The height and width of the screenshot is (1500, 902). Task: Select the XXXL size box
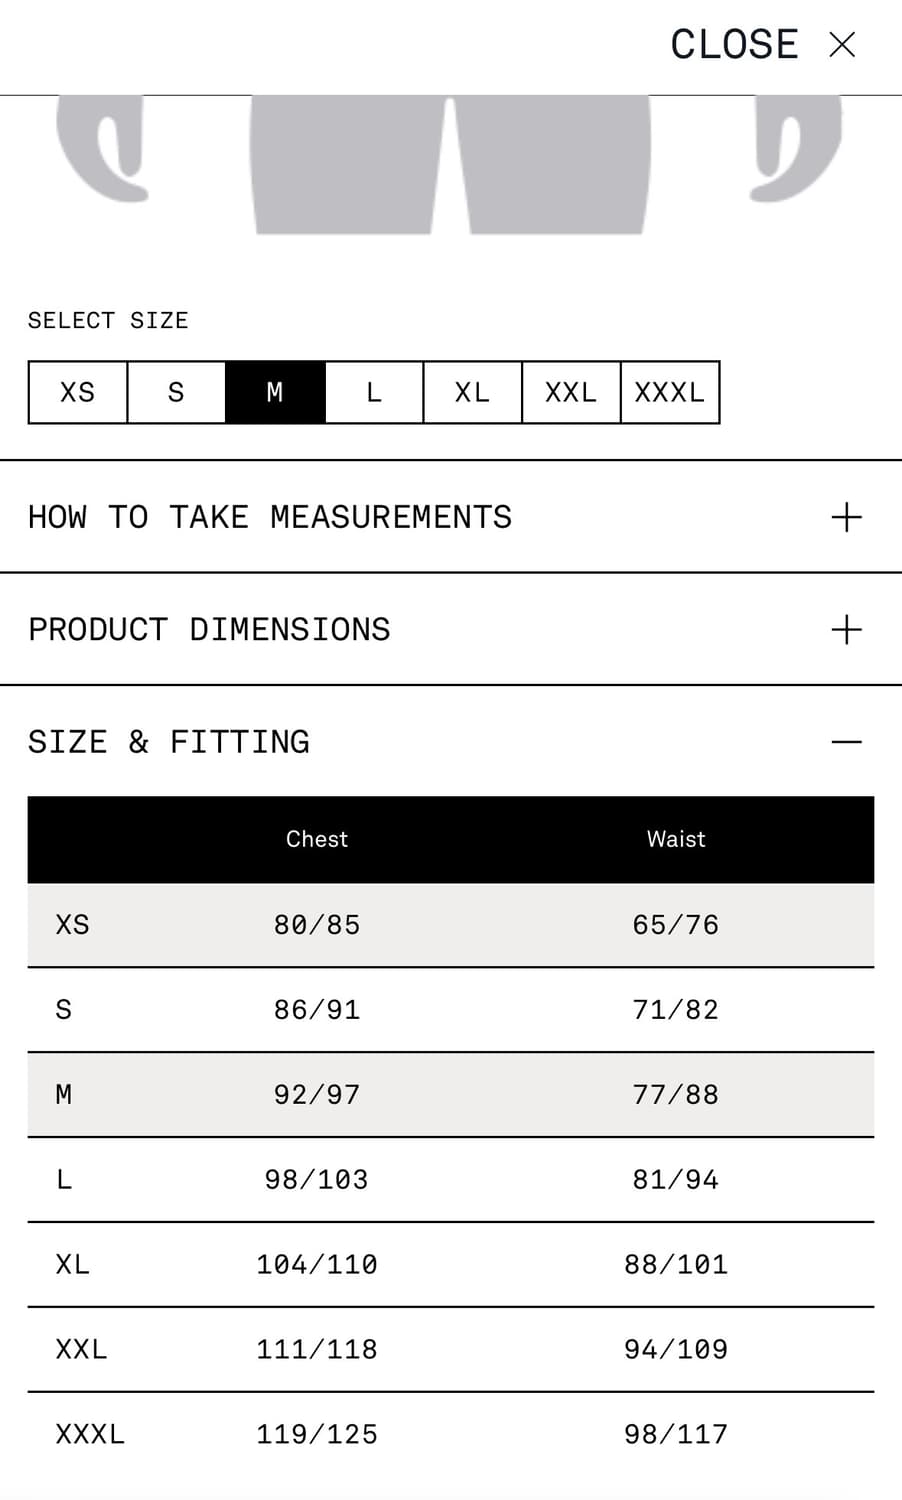[x=670, y=392]
